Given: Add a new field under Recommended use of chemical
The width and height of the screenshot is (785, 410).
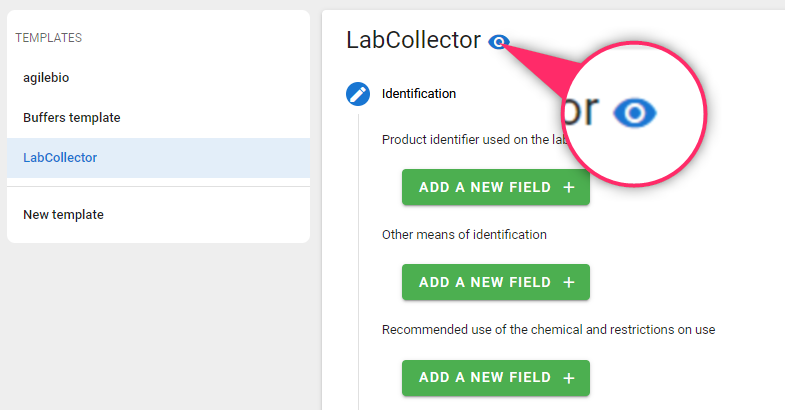Looking at the screenshot, I should click(496, 378).
